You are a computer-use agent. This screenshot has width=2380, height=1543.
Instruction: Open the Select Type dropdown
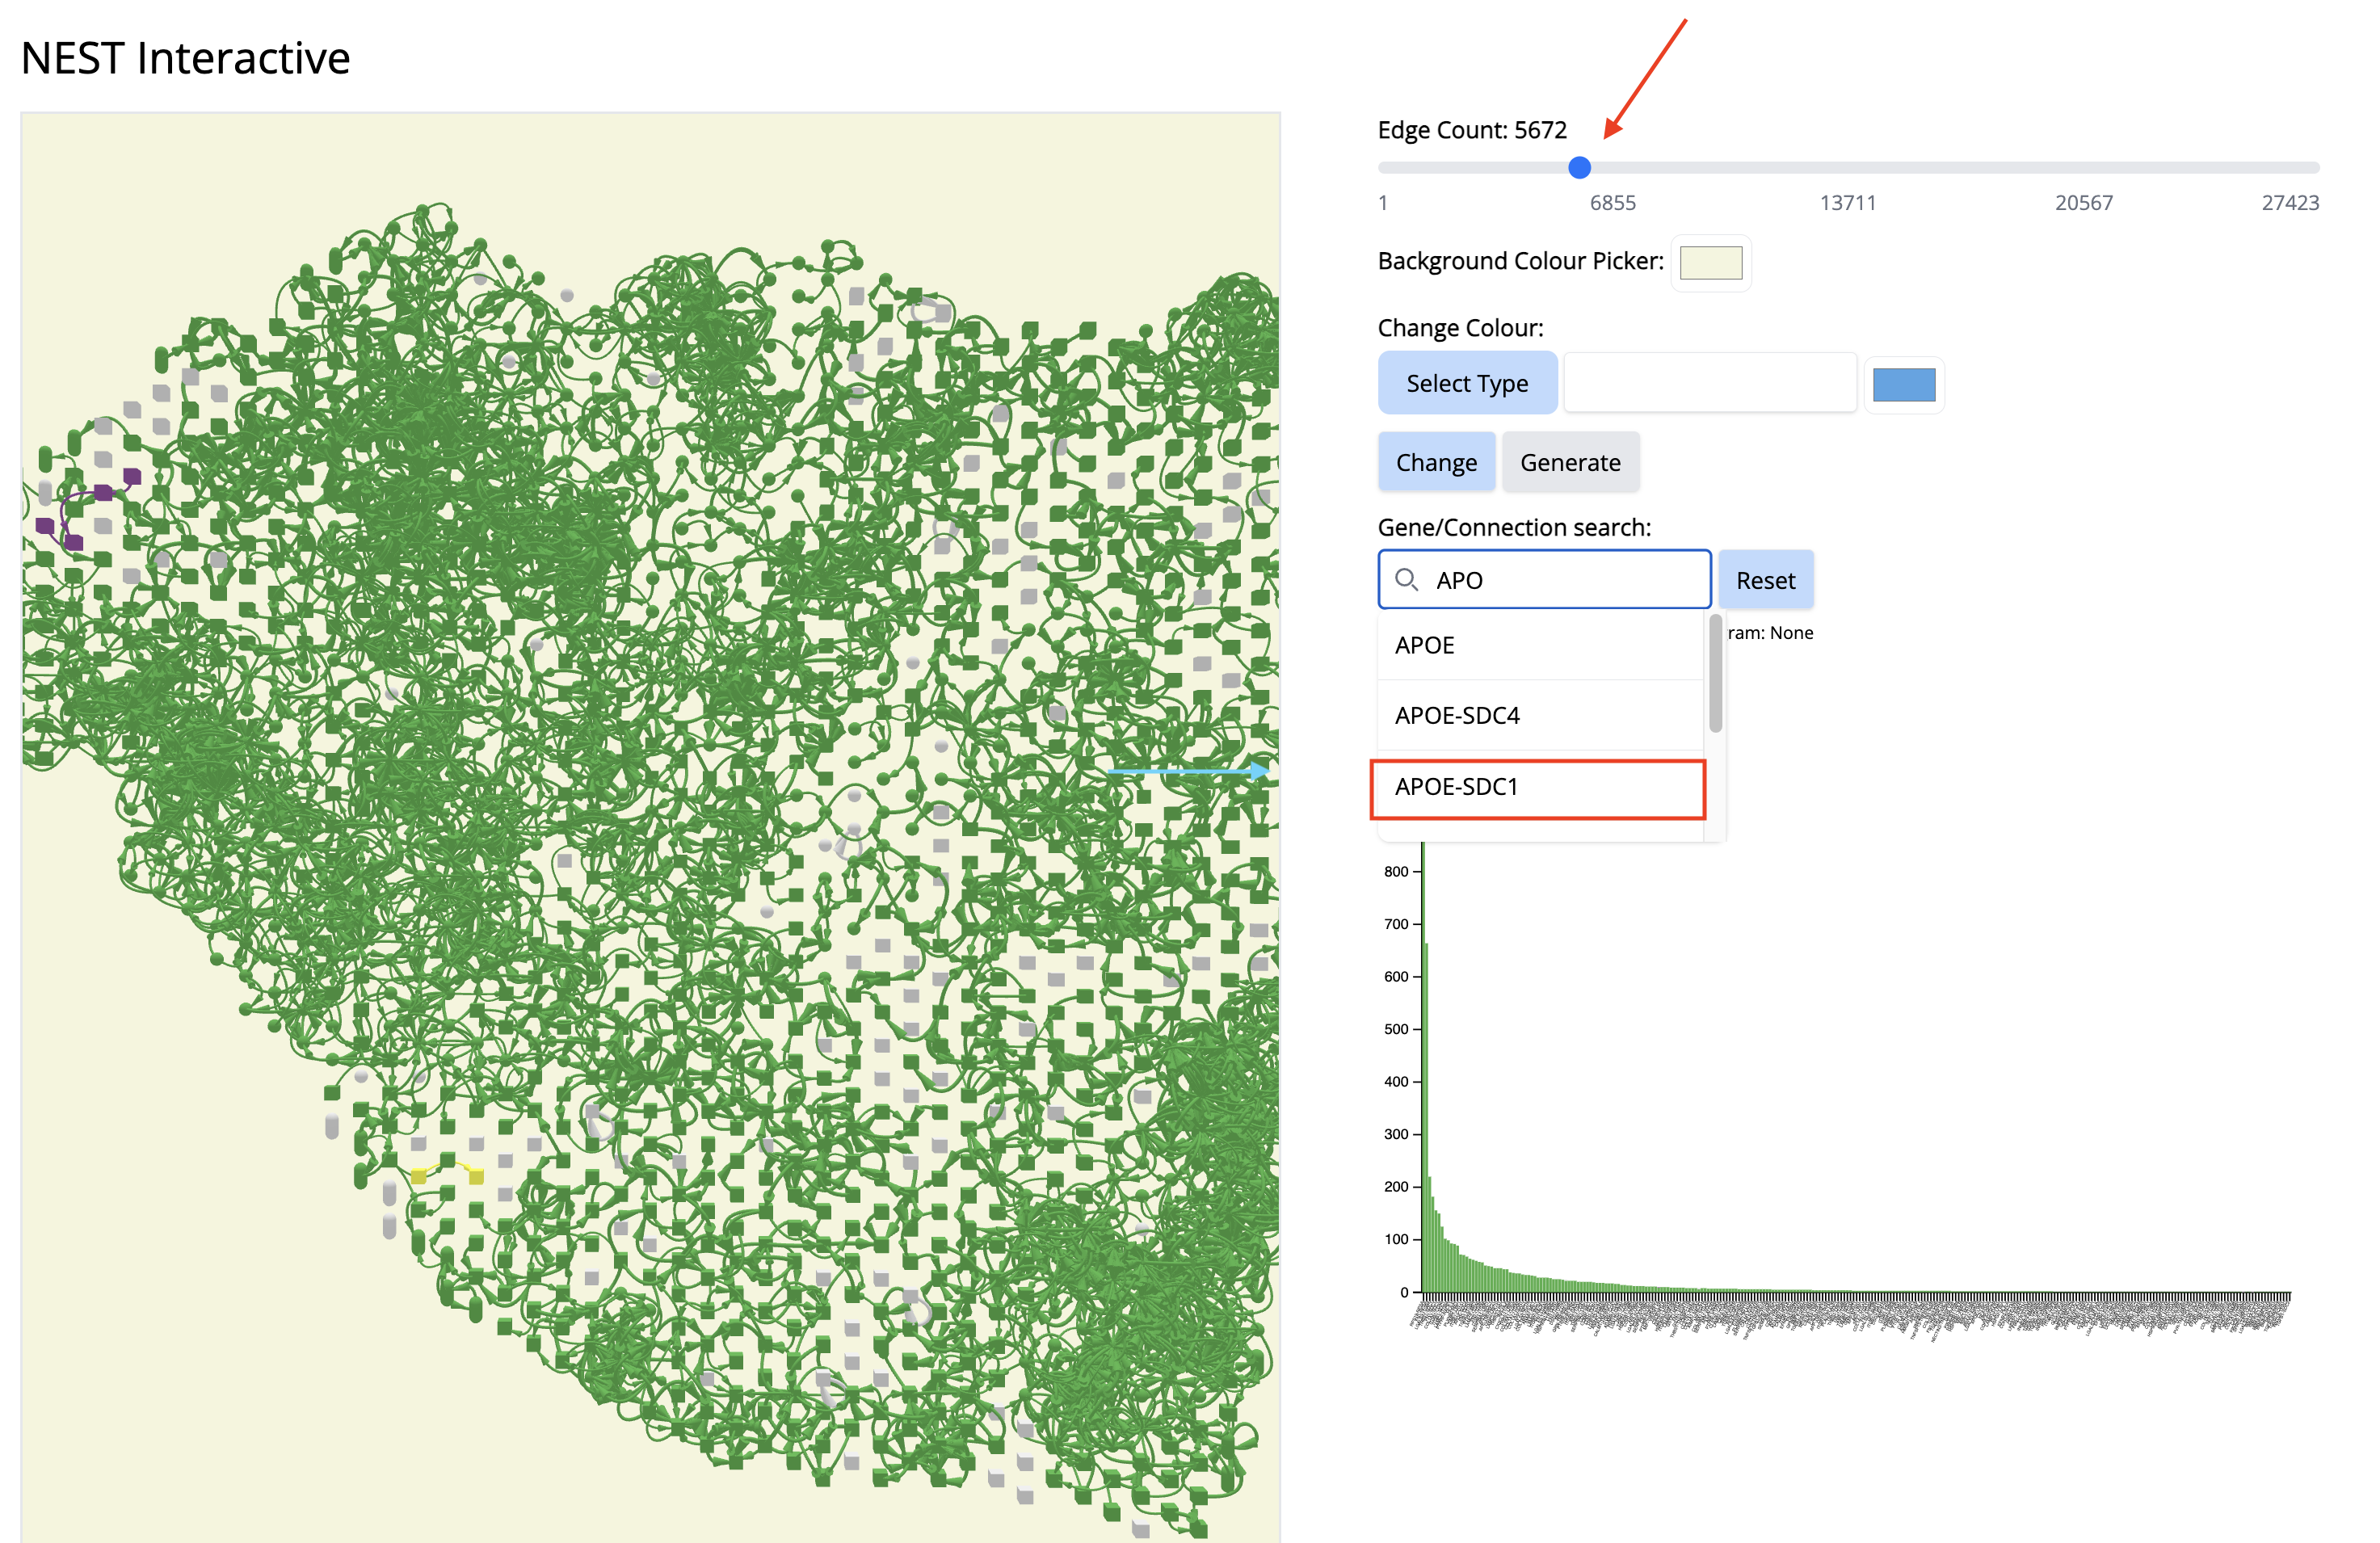[x=1466, y=383]
